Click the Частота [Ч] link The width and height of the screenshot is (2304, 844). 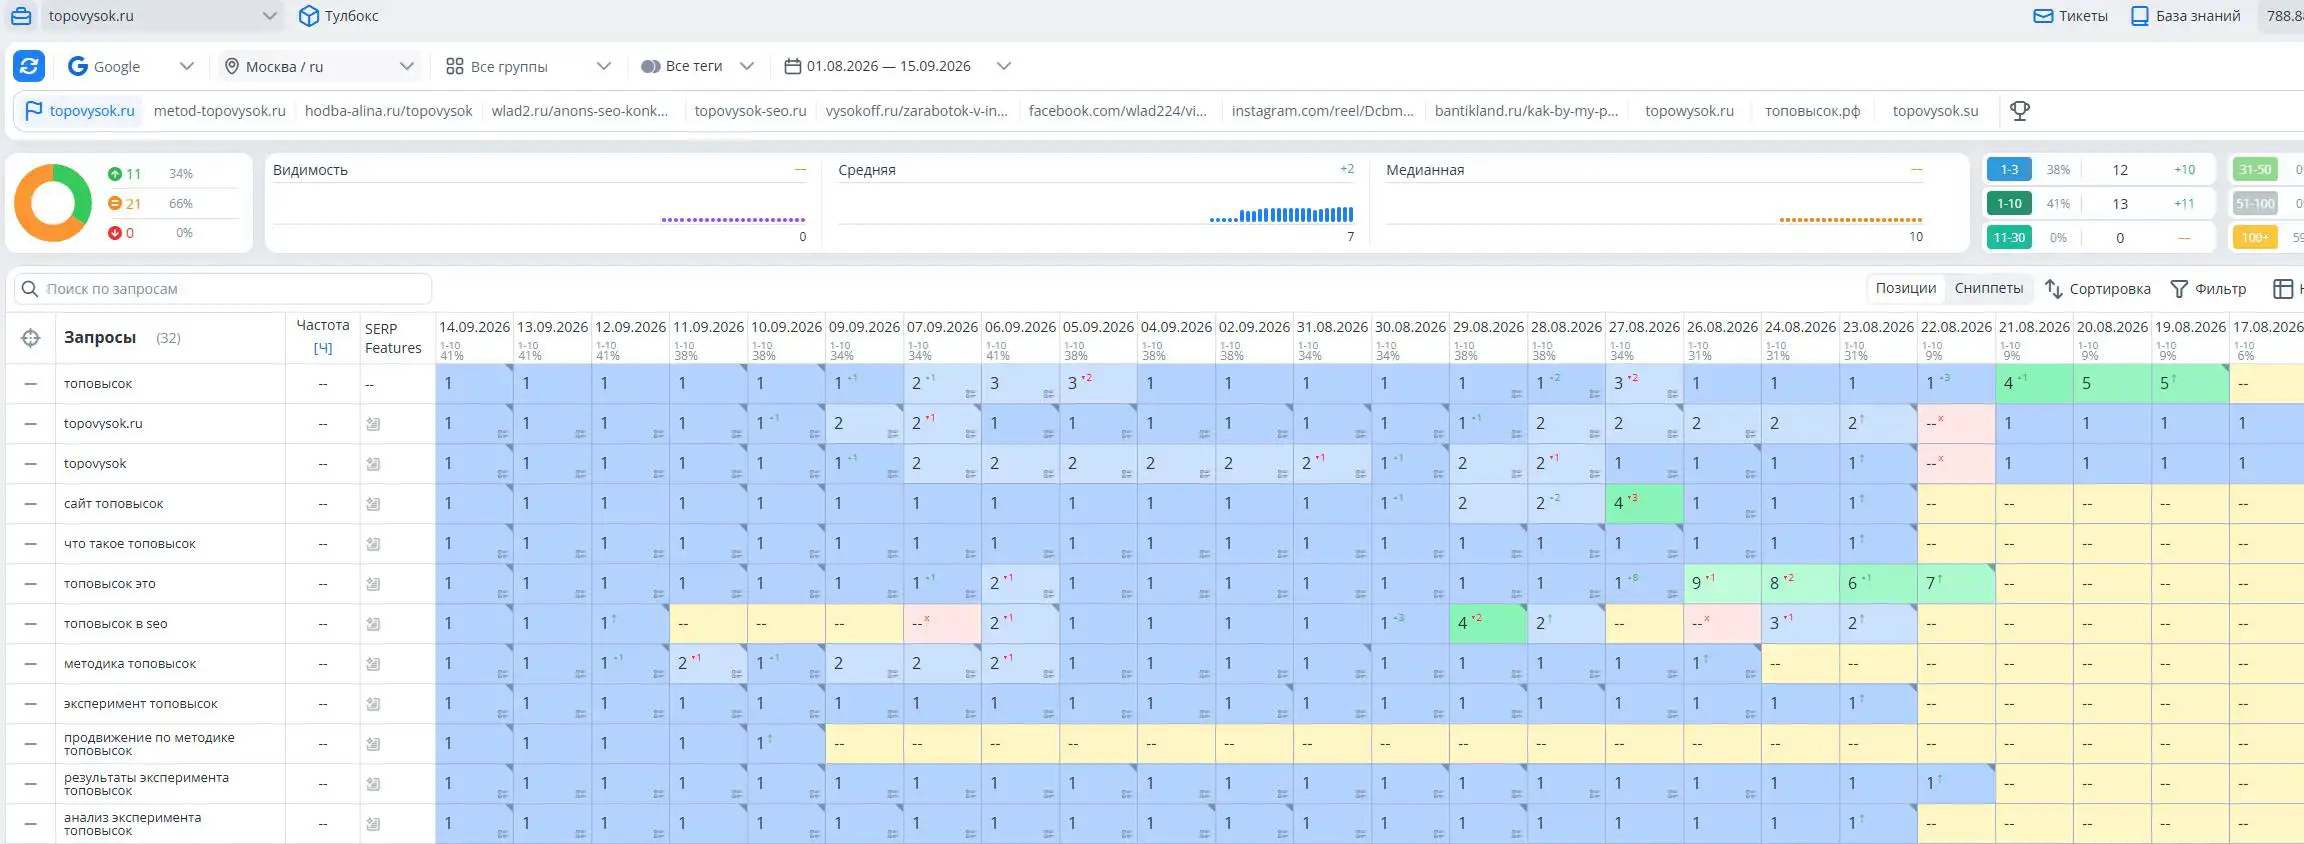[322, 348]
